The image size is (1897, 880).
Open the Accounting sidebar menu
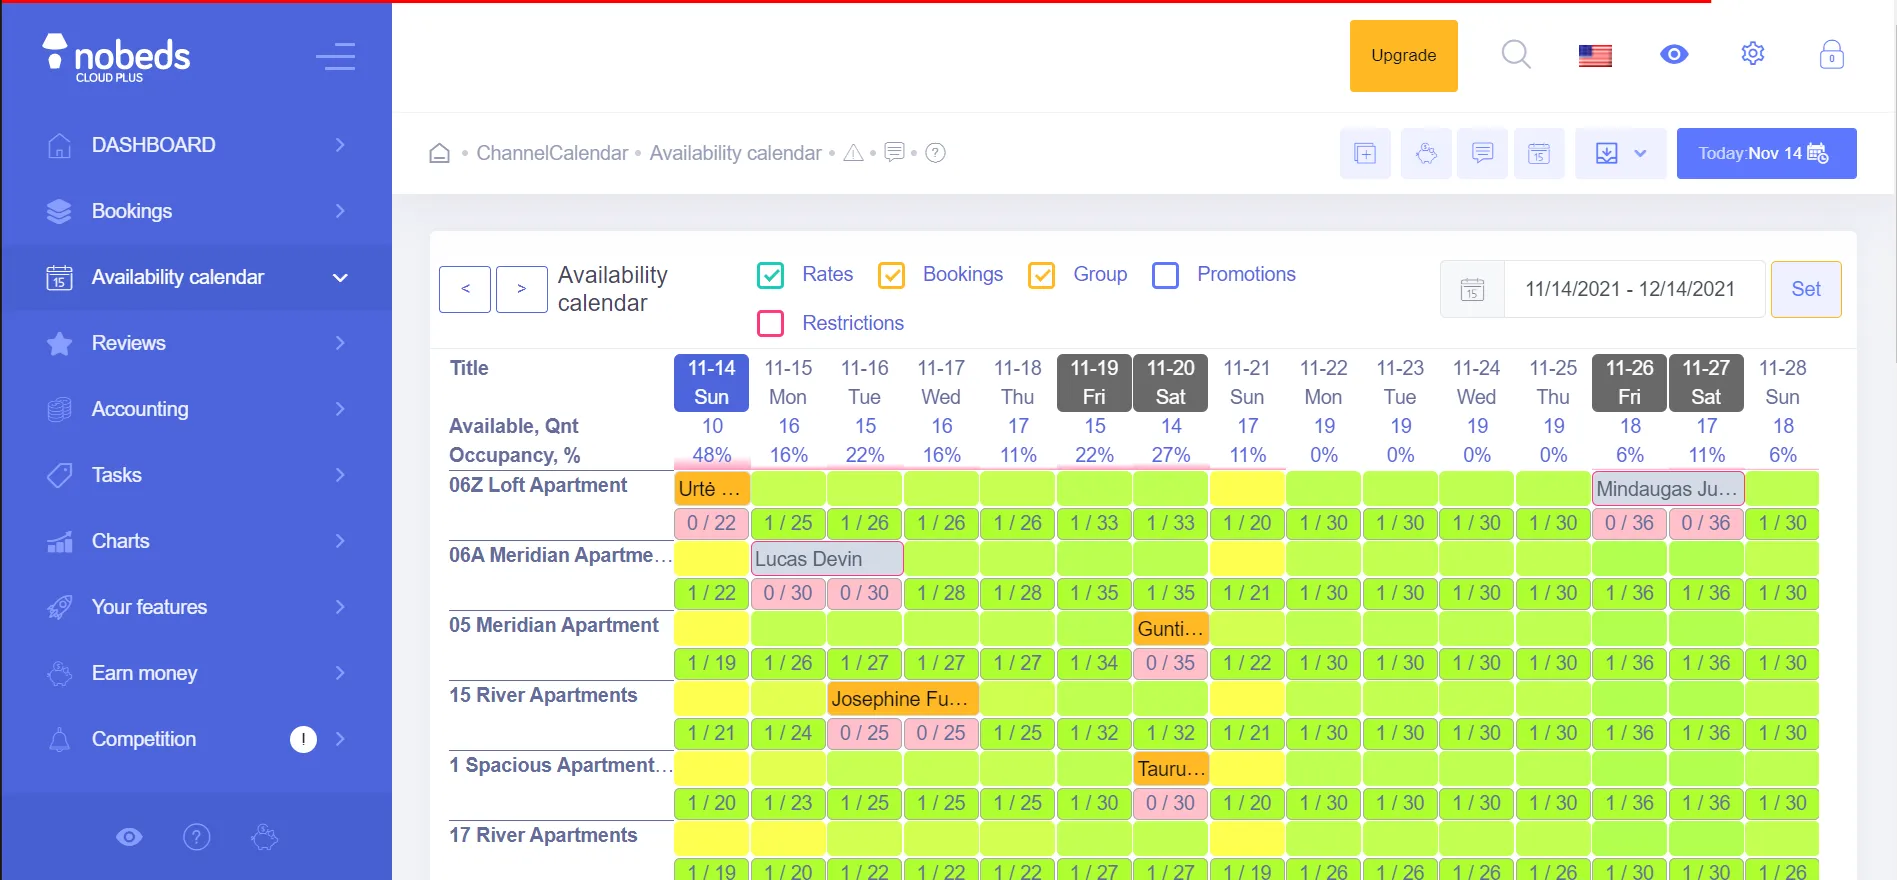[x=196, y=409]
